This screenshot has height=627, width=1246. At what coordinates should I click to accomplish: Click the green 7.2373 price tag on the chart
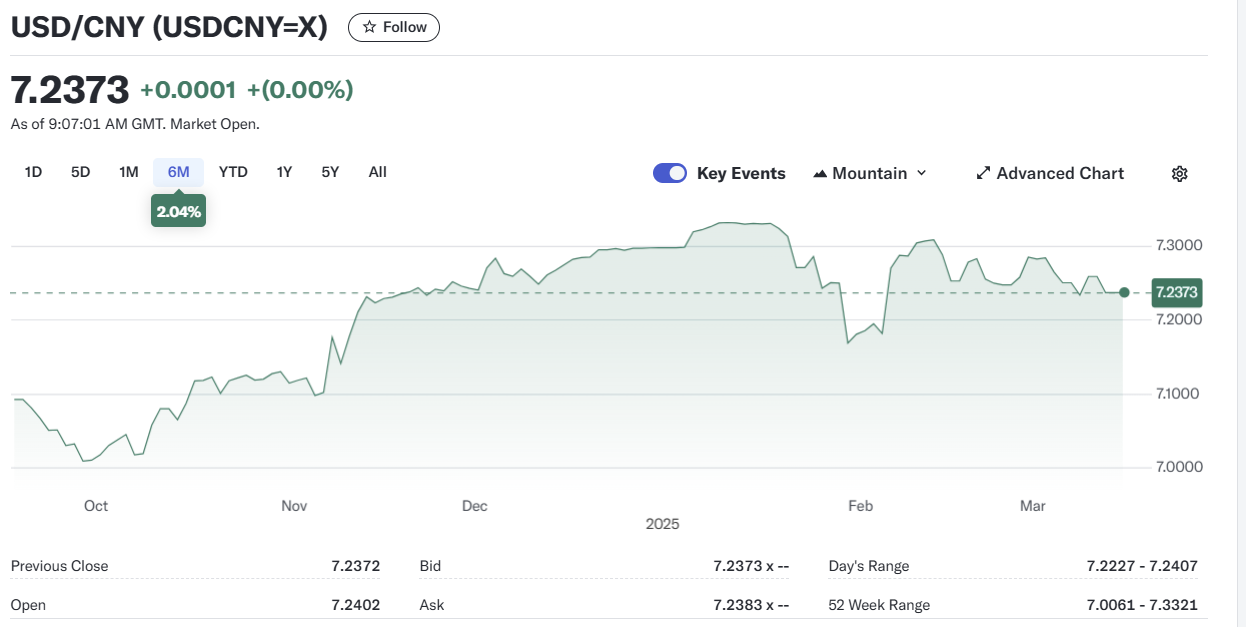point(1176,293)
